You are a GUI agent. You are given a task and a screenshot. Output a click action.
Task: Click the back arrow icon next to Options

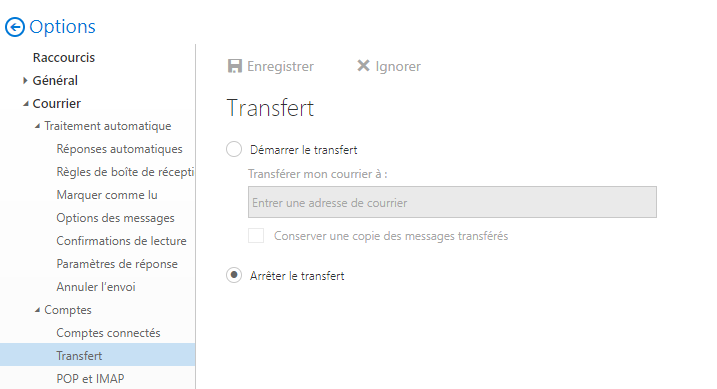pyautogui.click(x=15, y=27)
